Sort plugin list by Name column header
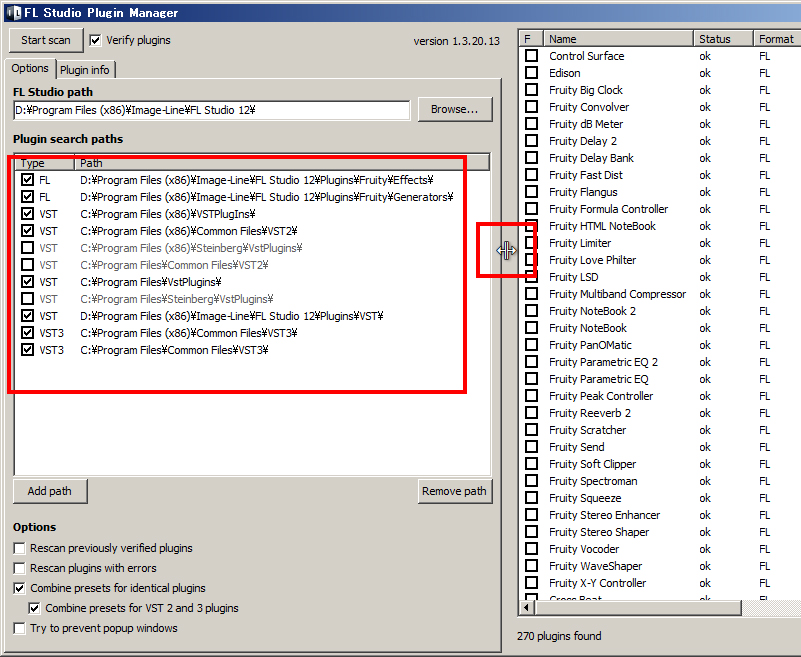 (618, 39)
